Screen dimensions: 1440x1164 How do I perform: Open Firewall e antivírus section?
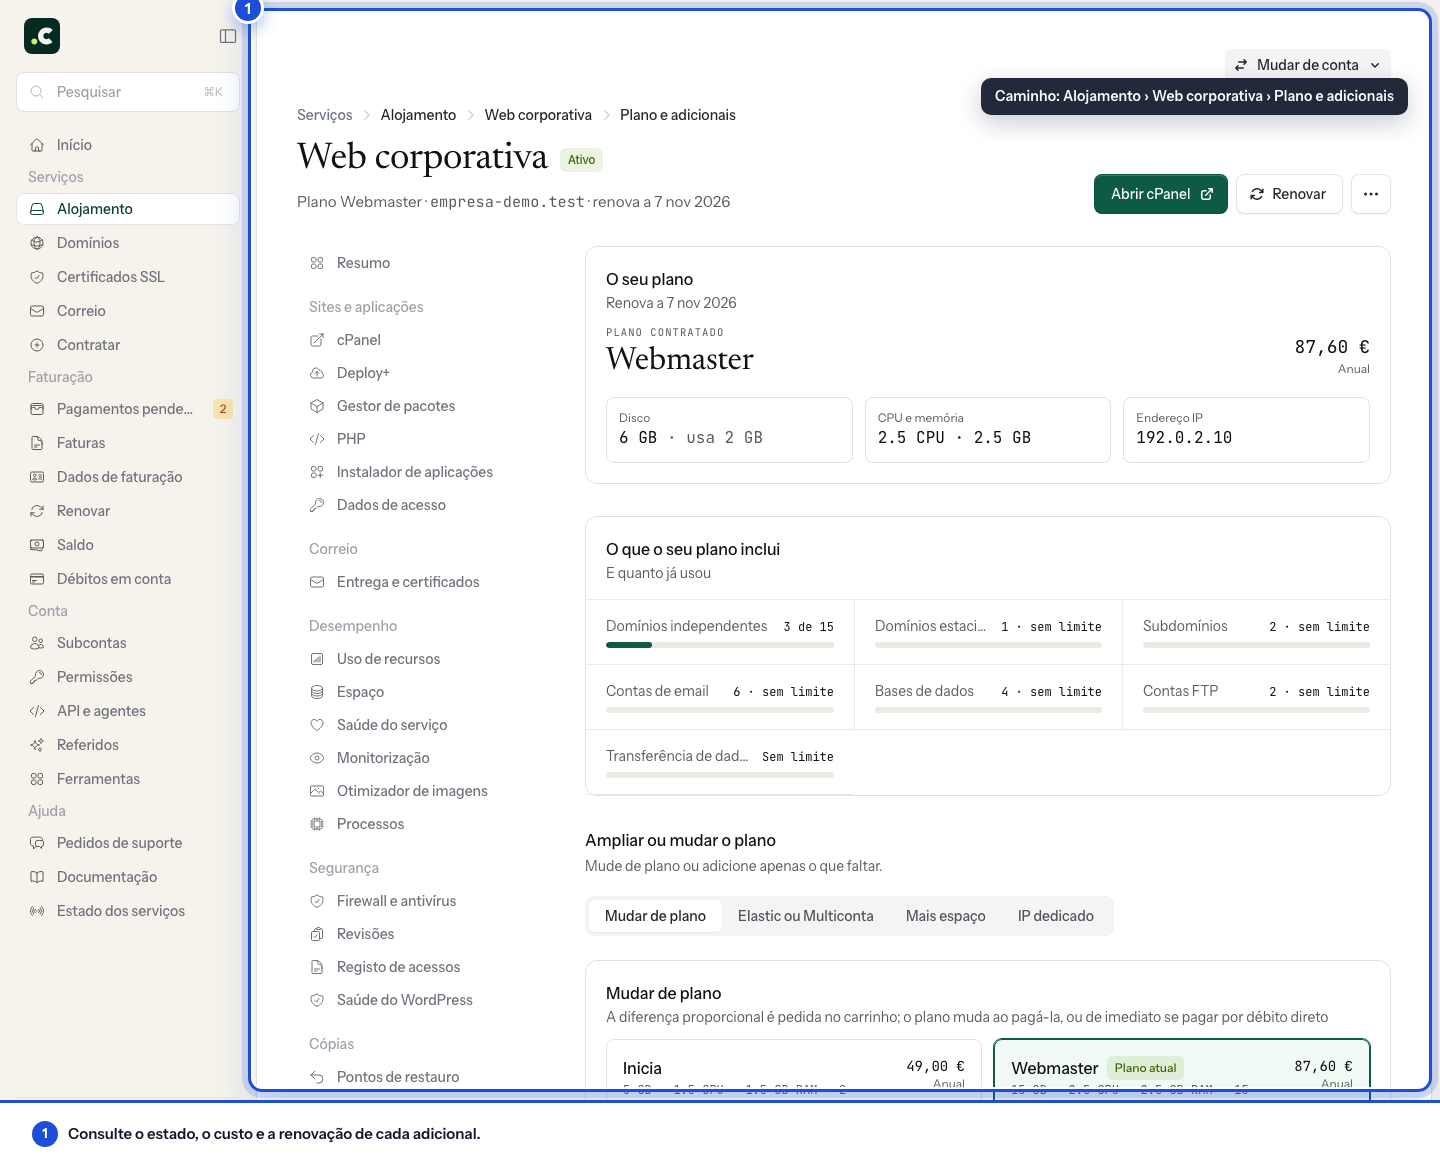tap(396, 901)
